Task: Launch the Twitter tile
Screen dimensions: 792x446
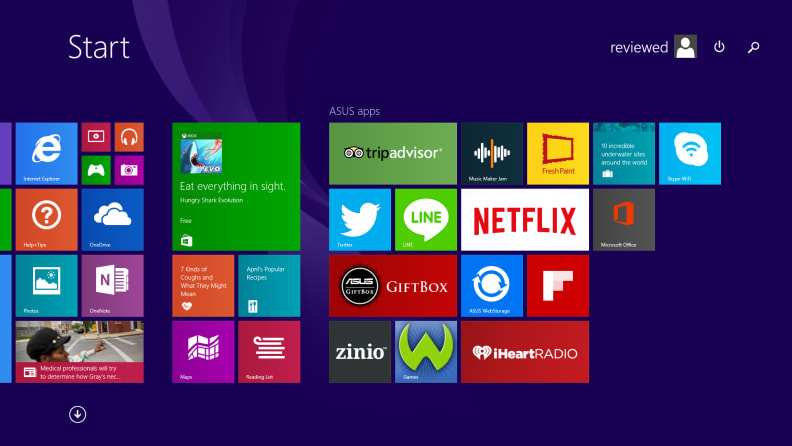Action: pos(360,220)
